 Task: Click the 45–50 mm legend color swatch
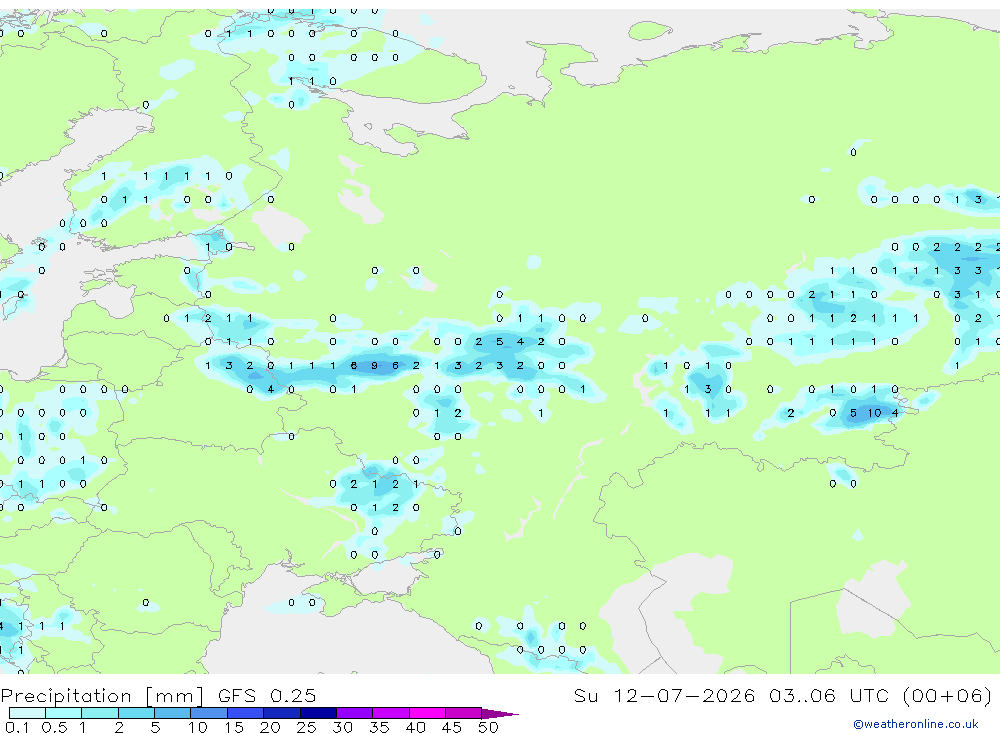pyautogui.click(x=464, y=713)
